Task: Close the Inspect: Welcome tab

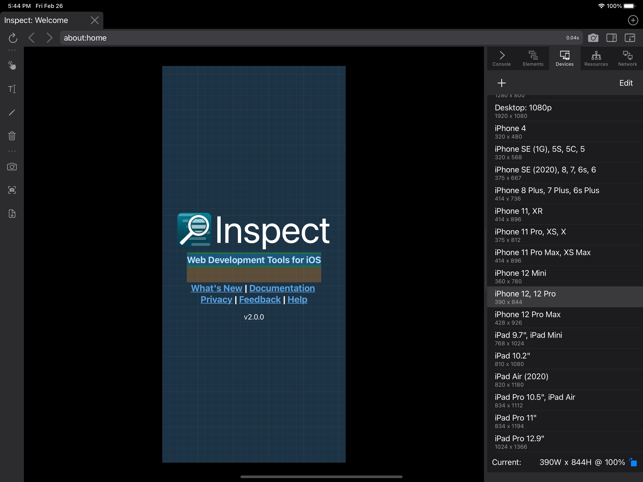Action: [95, 20]
